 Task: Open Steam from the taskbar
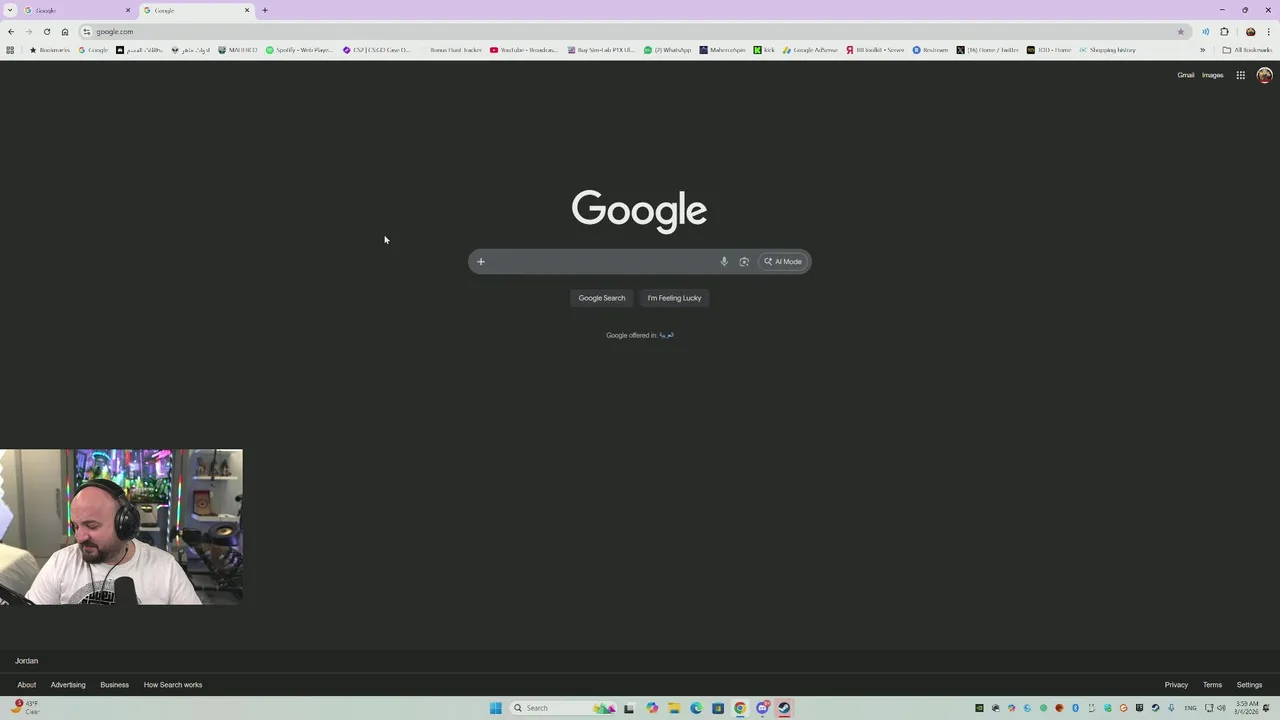click(784, 708)
